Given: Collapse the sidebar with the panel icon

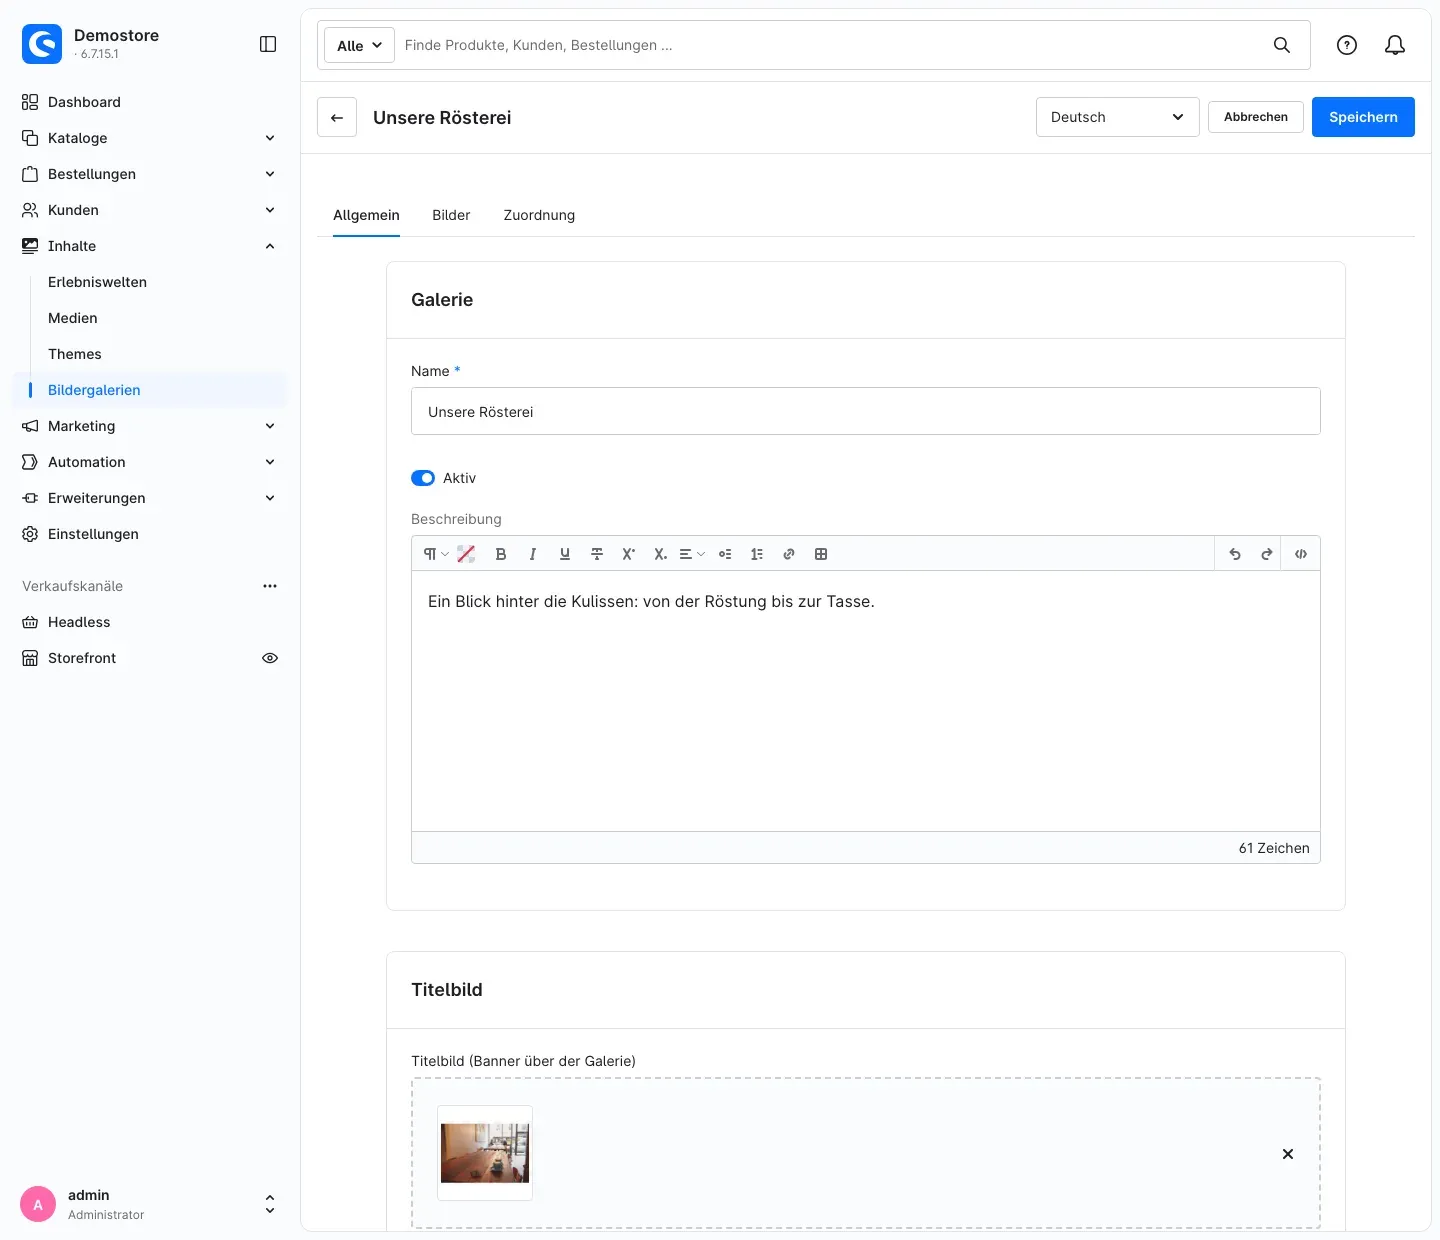Looking at the screenshot, I should pyautogui.click(x=268, y=44).
